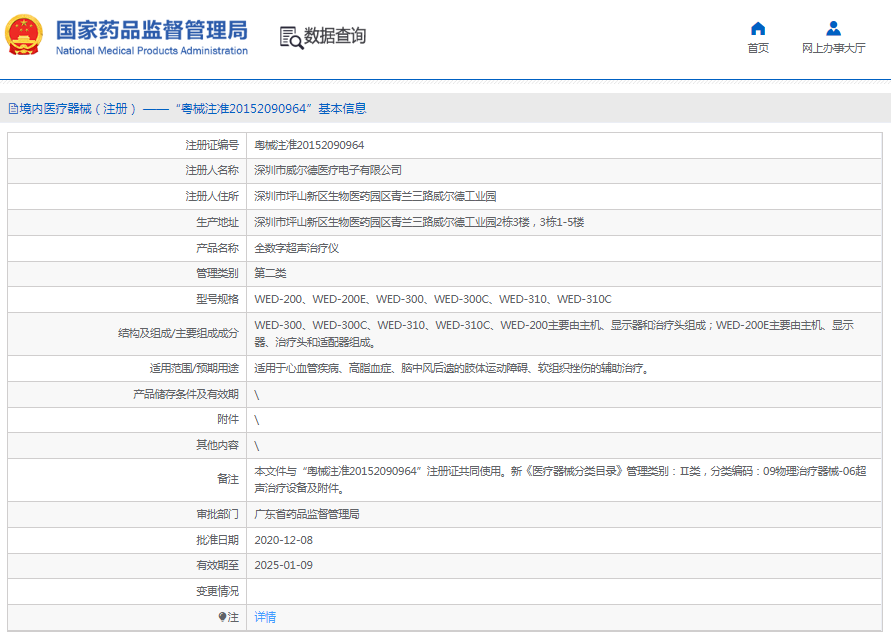The height and width of the screenshot is (638, 891).
Task: Select product name 全数字超声治疗仪
Action: 297,248
